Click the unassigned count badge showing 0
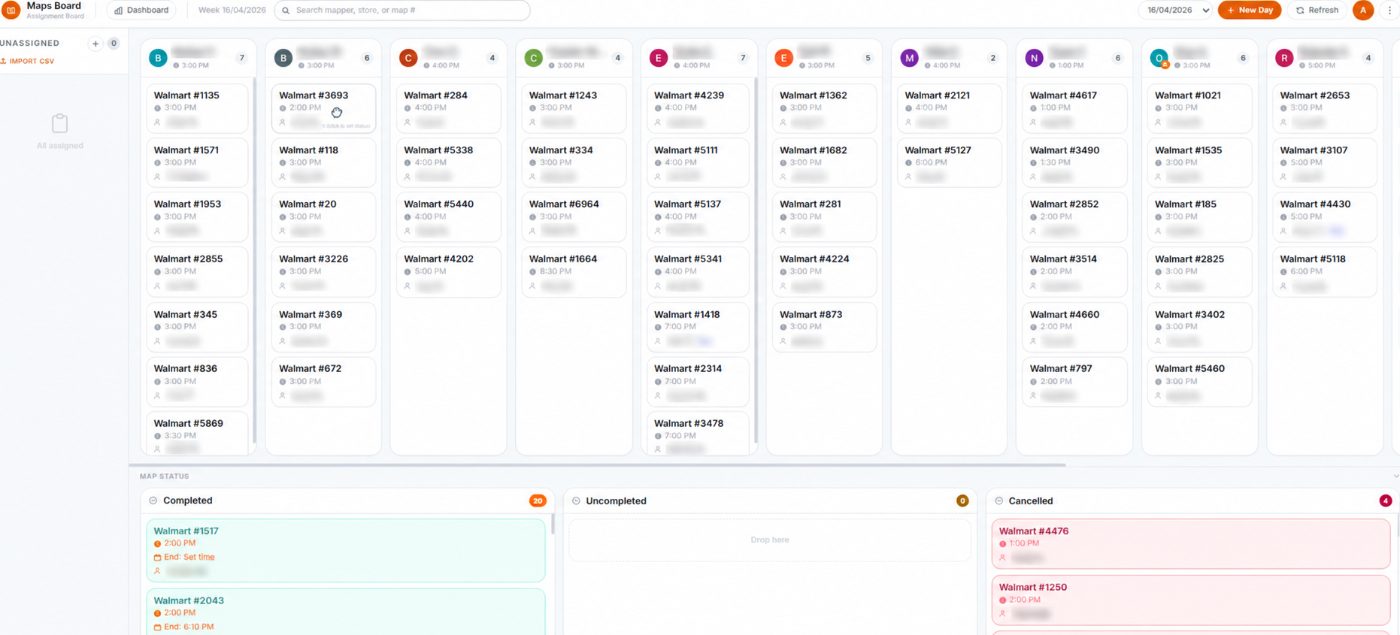1400x635 pixels. [x=114, y=43]
